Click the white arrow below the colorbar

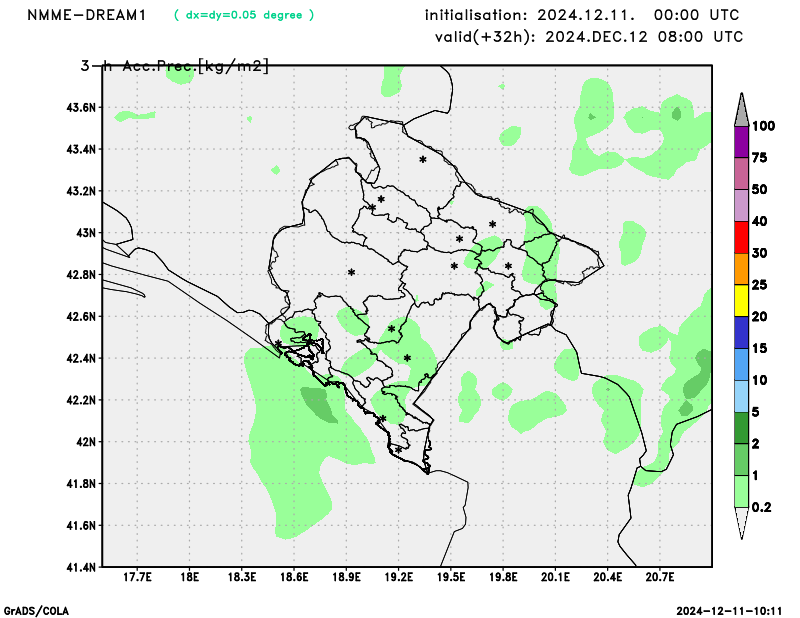click(x=741, y=523)
